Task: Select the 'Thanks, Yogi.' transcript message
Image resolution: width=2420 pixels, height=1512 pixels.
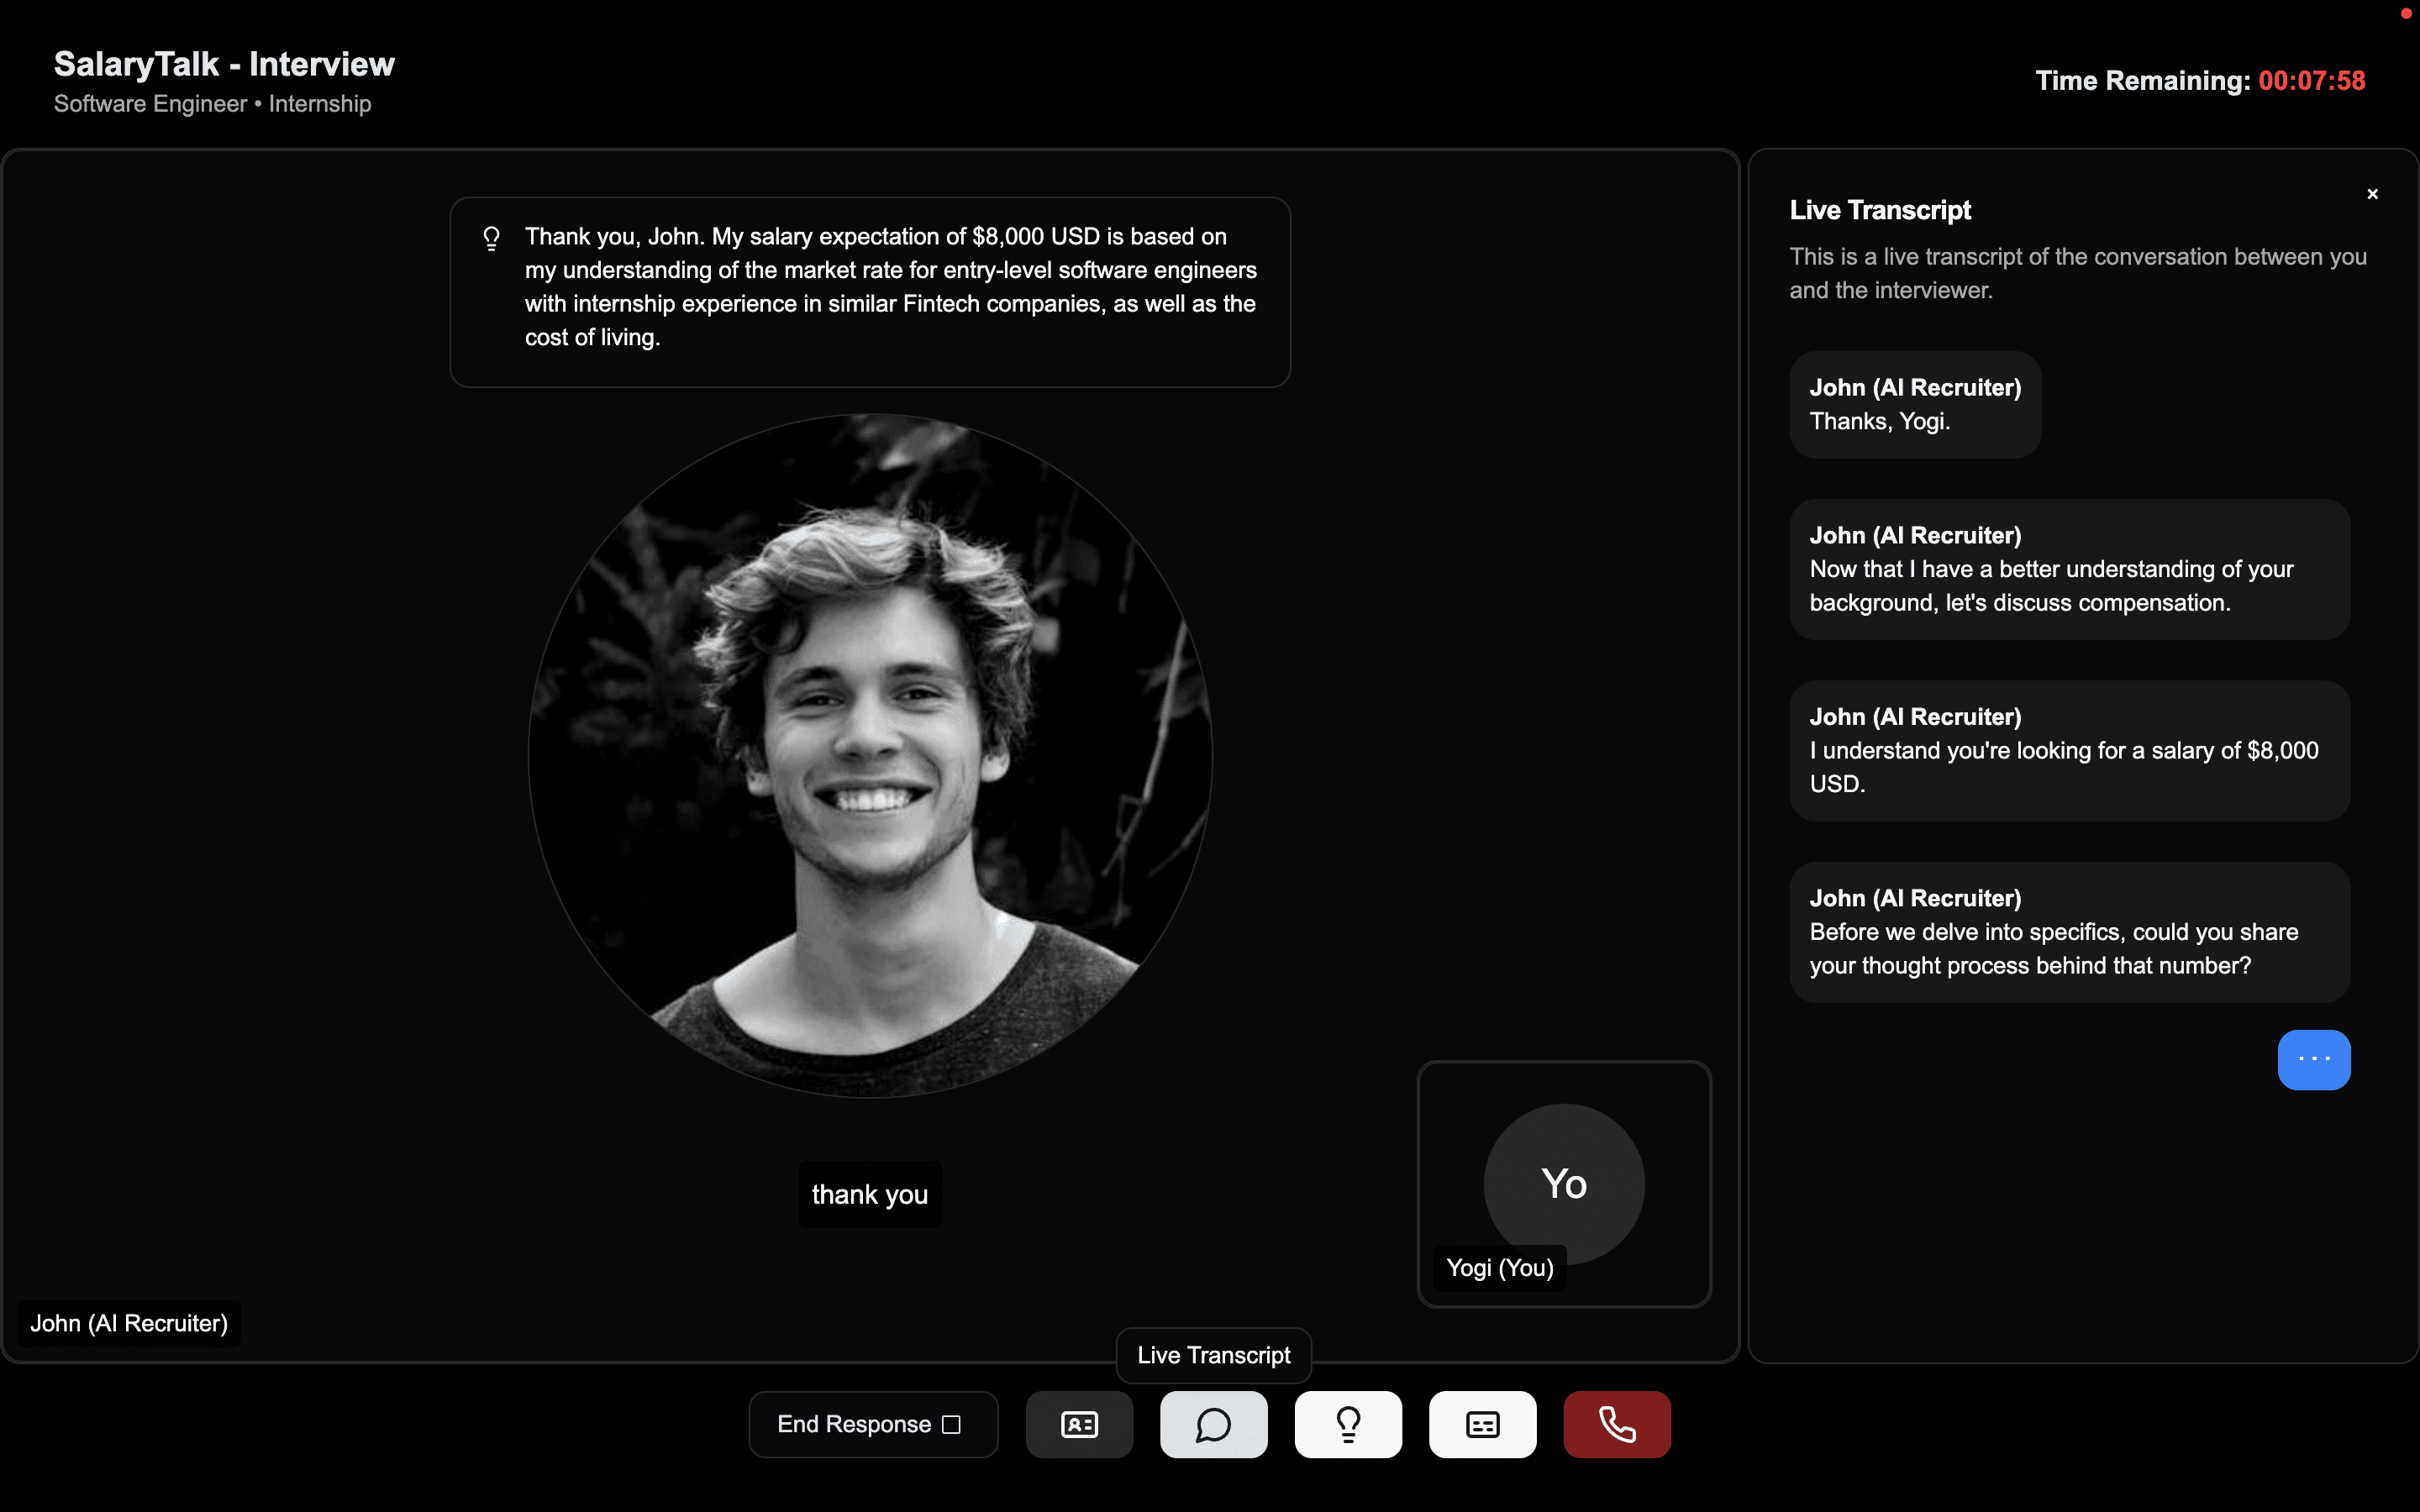Action: coord(1913,404)
